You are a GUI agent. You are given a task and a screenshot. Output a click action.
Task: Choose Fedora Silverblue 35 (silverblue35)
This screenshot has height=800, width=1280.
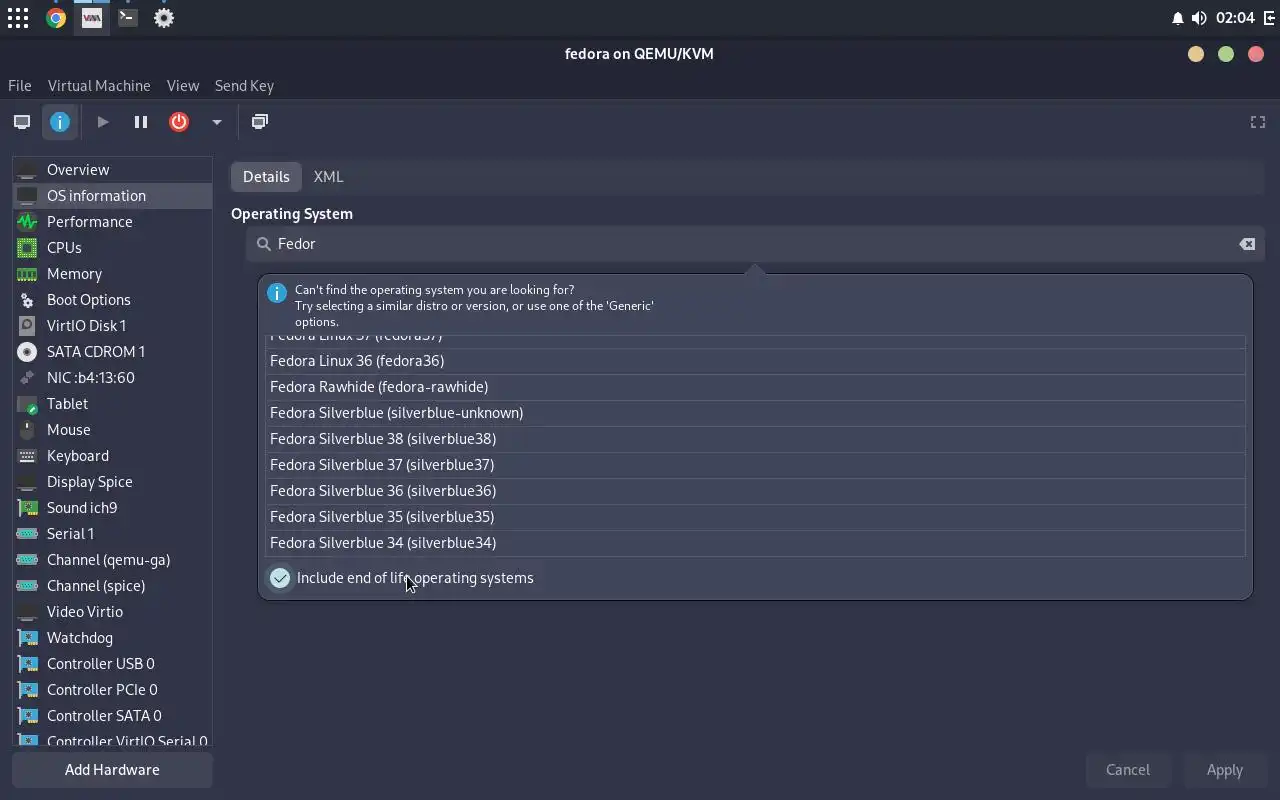tap(755, 517)
